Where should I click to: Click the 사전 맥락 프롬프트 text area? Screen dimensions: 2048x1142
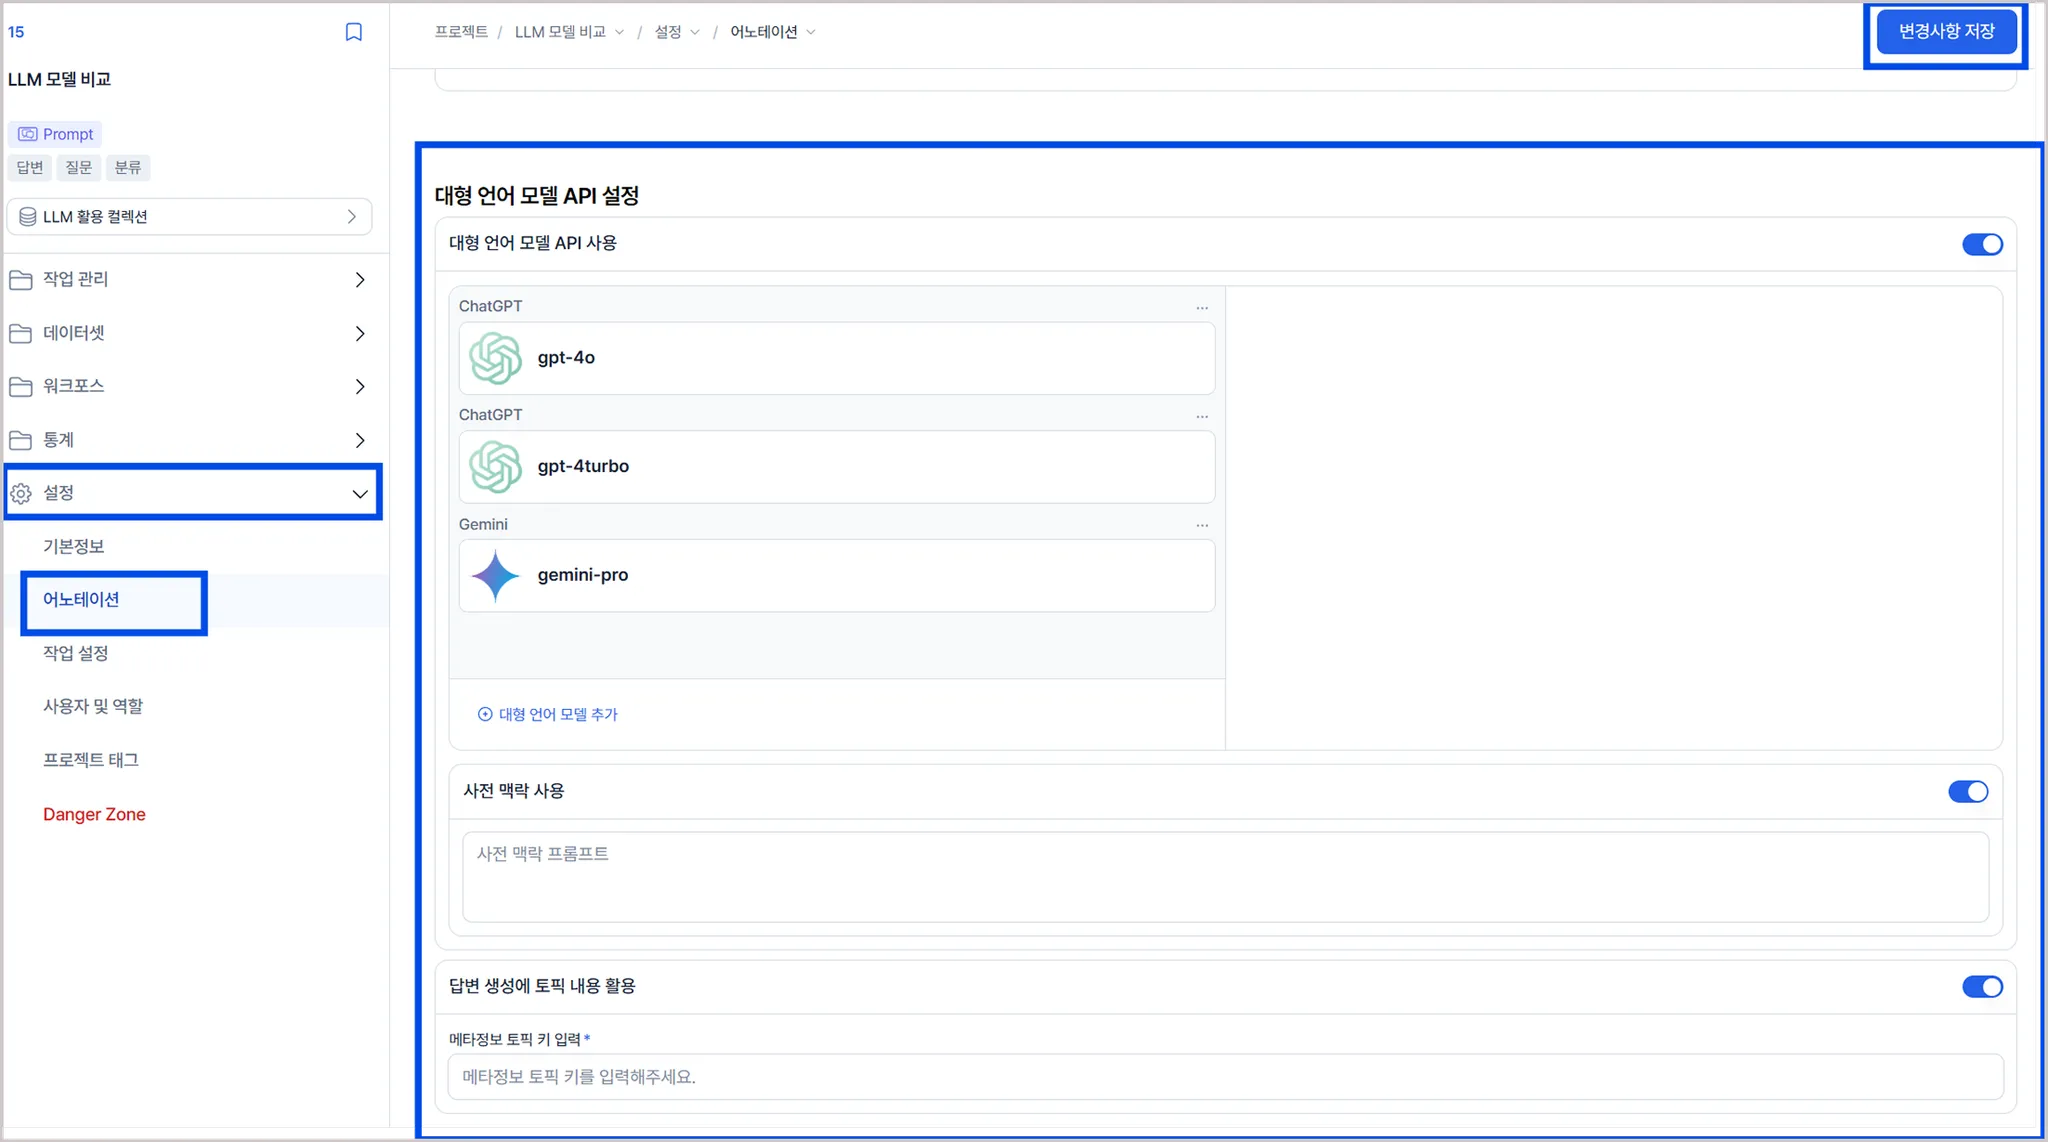[x=1225, y=877]
